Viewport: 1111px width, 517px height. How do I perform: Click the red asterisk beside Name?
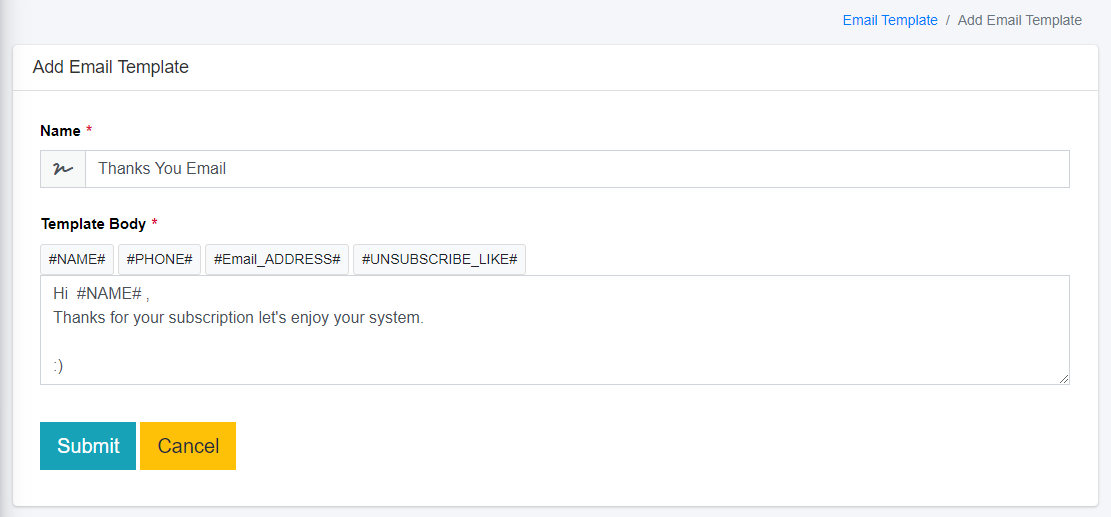click(x=89, y=131)
